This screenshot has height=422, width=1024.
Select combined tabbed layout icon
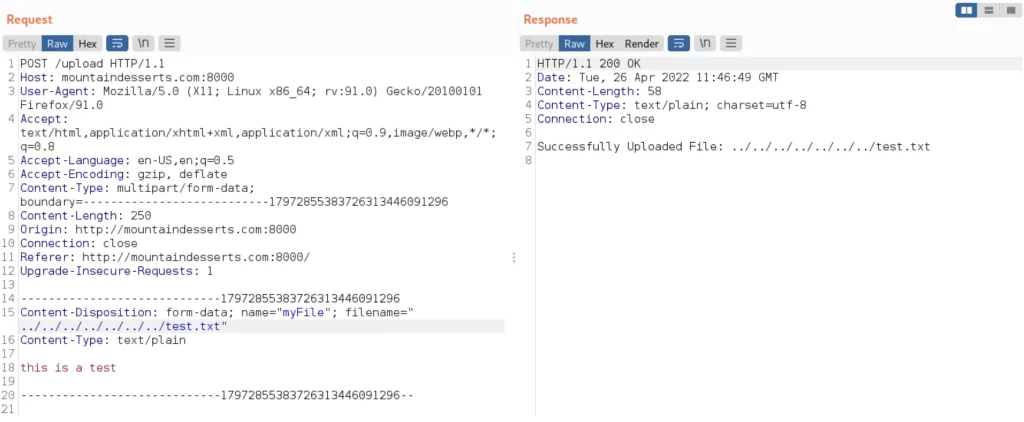(x=1009, y=10)
